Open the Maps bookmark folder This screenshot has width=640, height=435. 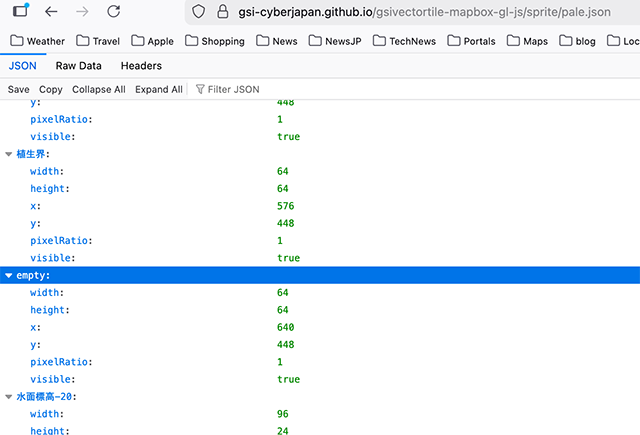[x=527, y=41]
